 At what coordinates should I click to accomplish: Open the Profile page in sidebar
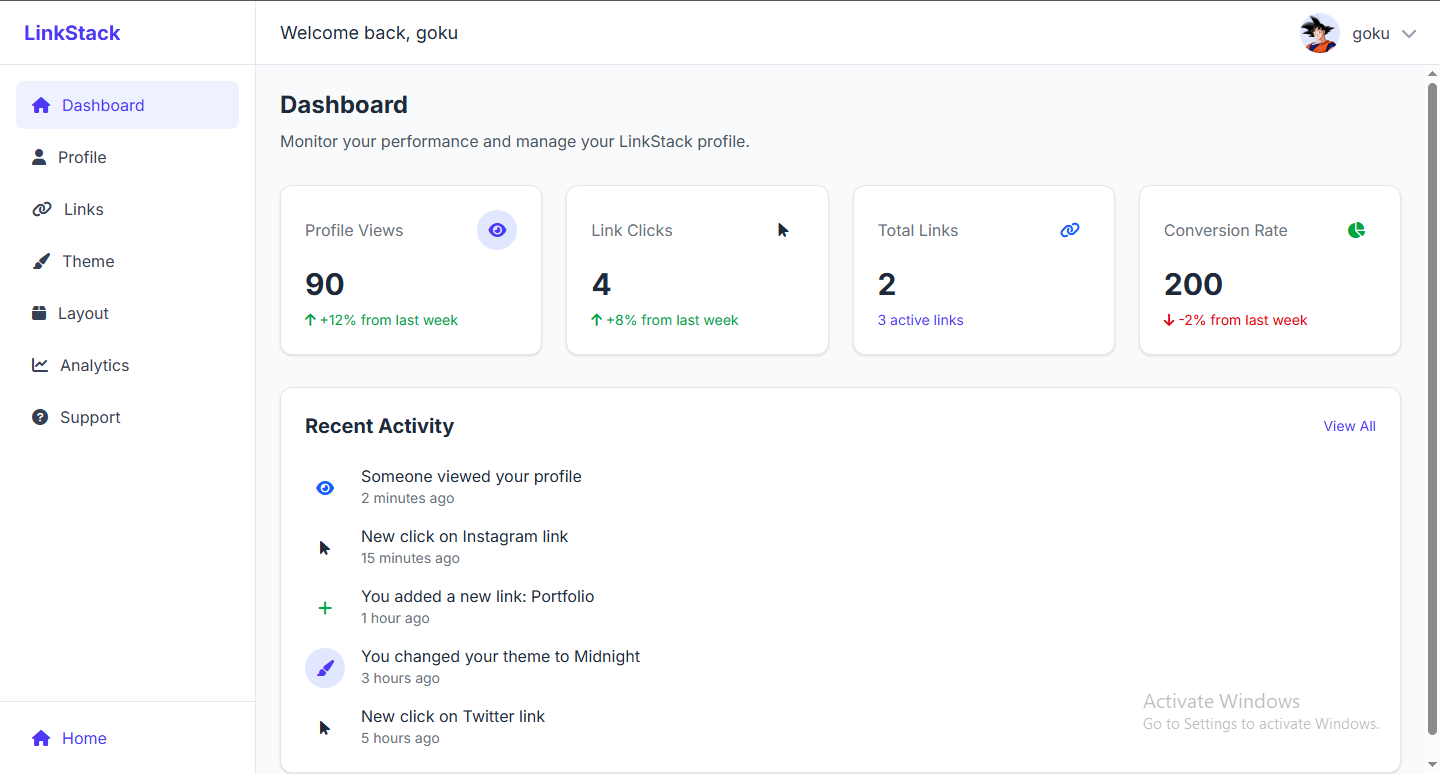pyautogui.click(x=82, y=157)
